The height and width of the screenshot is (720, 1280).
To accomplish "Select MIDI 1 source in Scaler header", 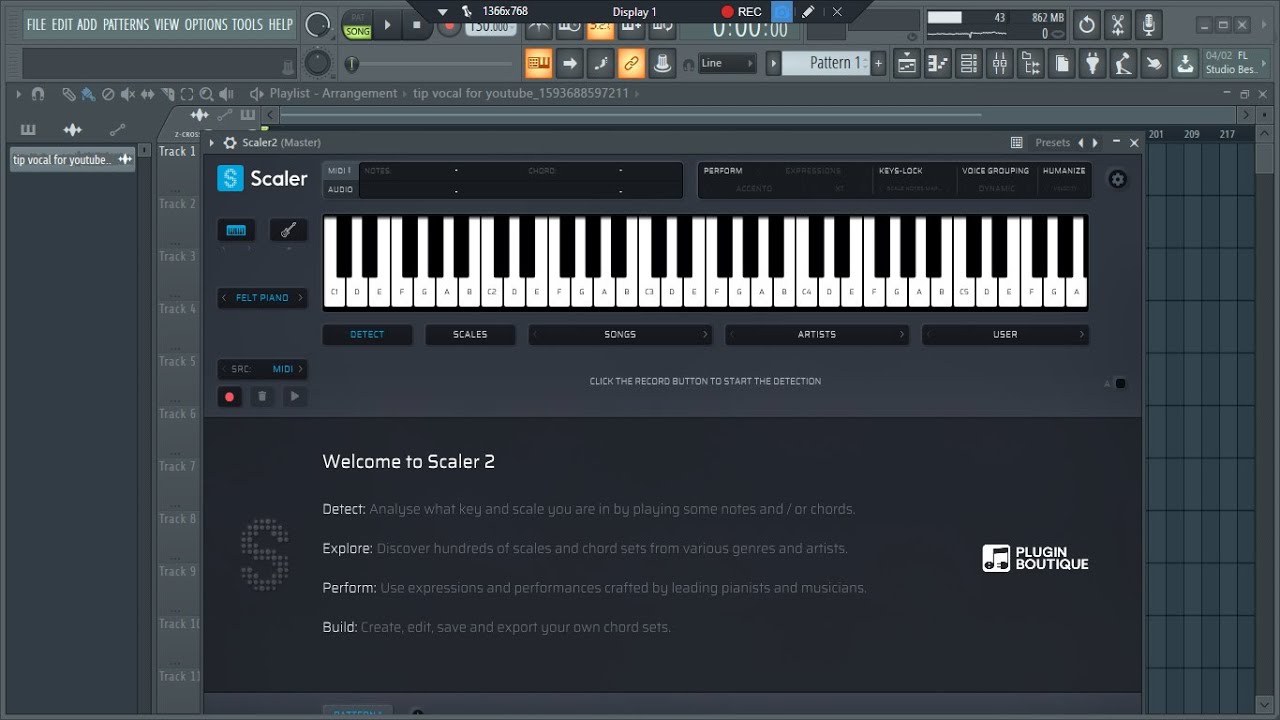I will click(340, 171).
